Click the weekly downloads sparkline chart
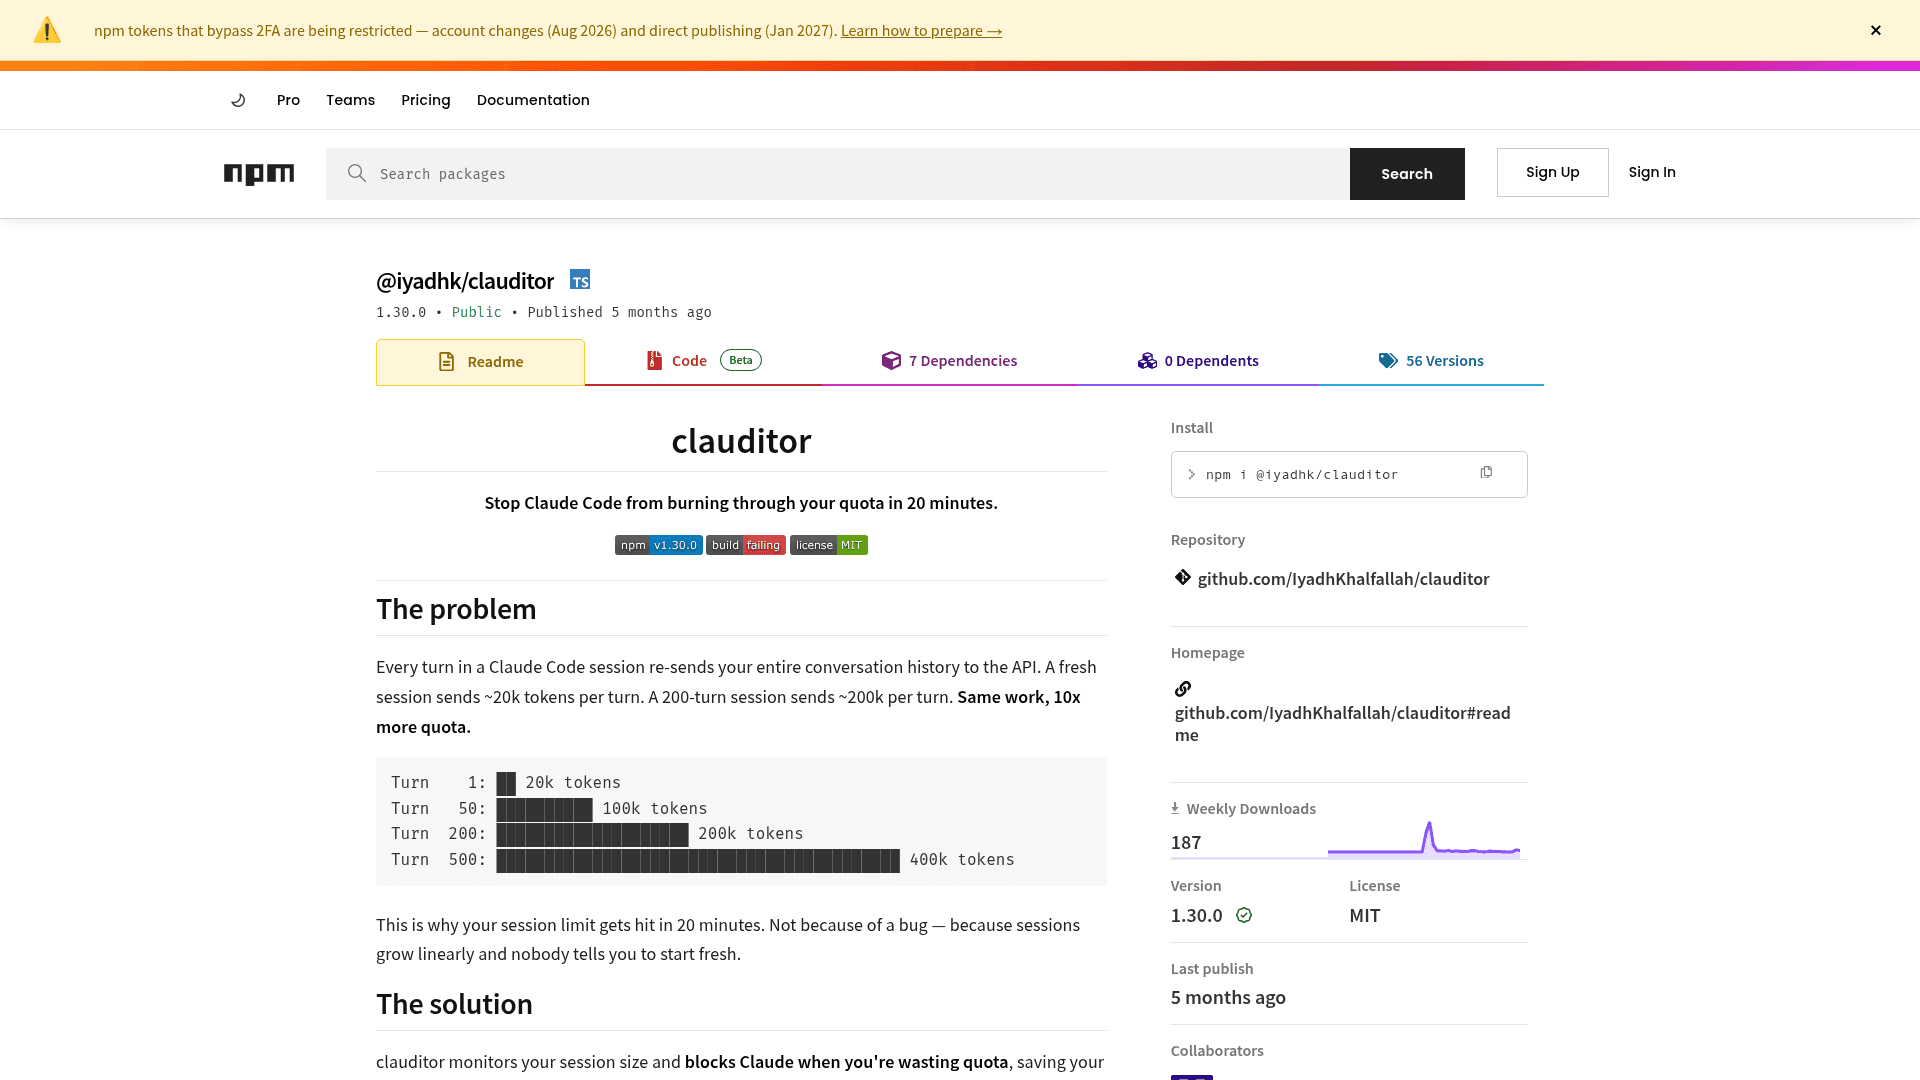 pos(1424,839)
